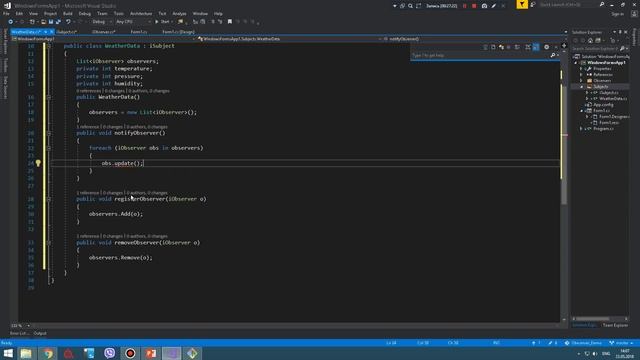Viewport: 640px width, 360px height.
Task: Click the recorder pencil draw icon
Action: 493,6
